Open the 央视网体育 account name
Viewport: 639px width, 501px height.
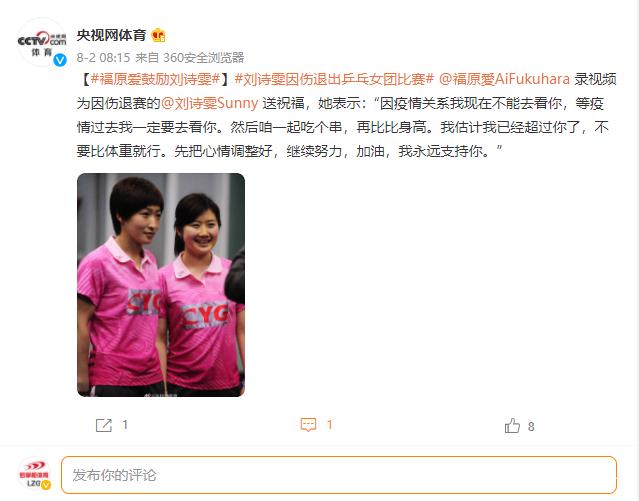(111, 35)
